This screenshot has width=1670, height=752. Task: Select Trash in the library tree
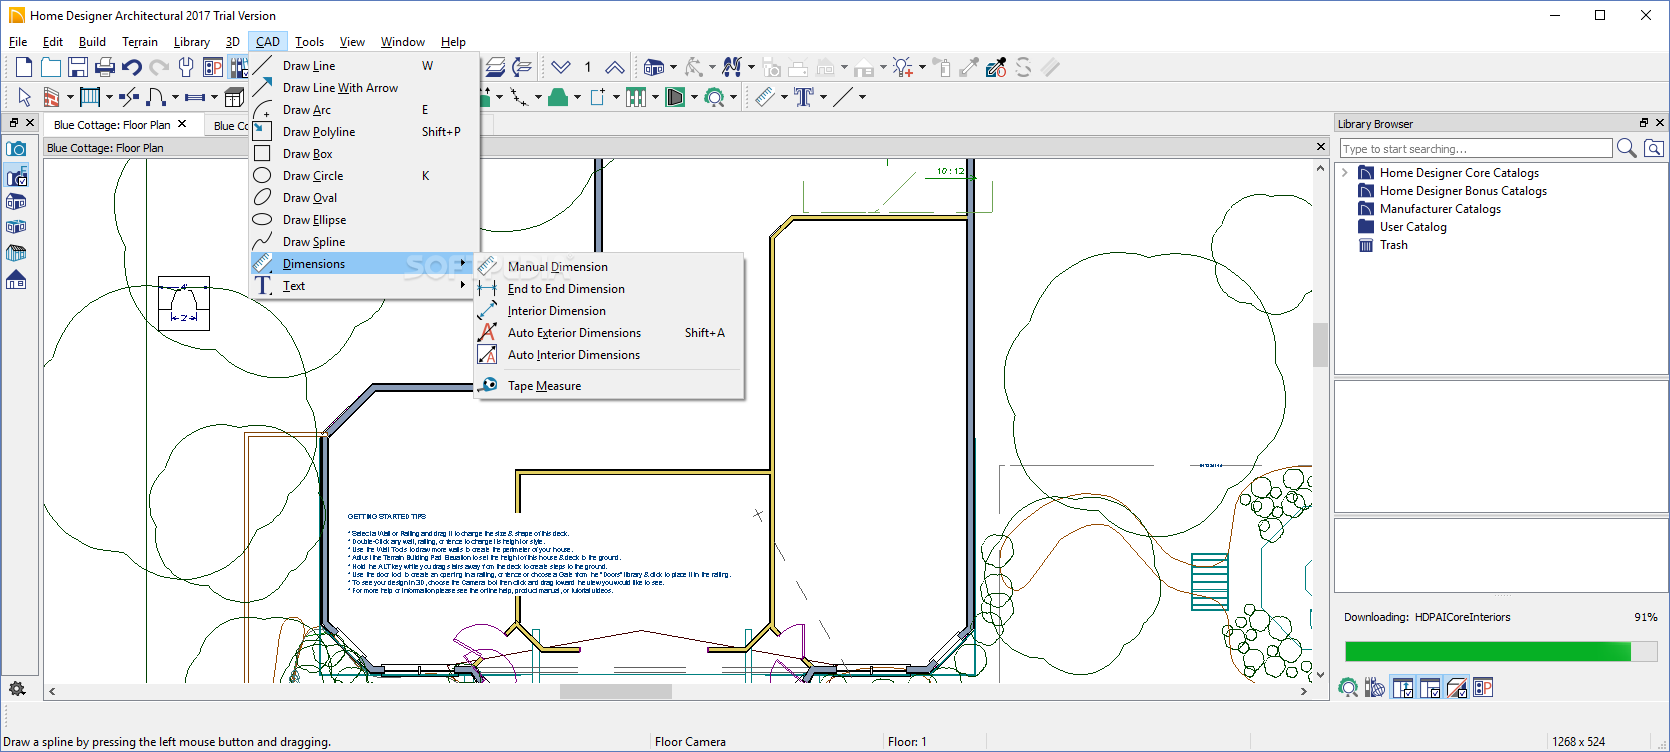1393,245
